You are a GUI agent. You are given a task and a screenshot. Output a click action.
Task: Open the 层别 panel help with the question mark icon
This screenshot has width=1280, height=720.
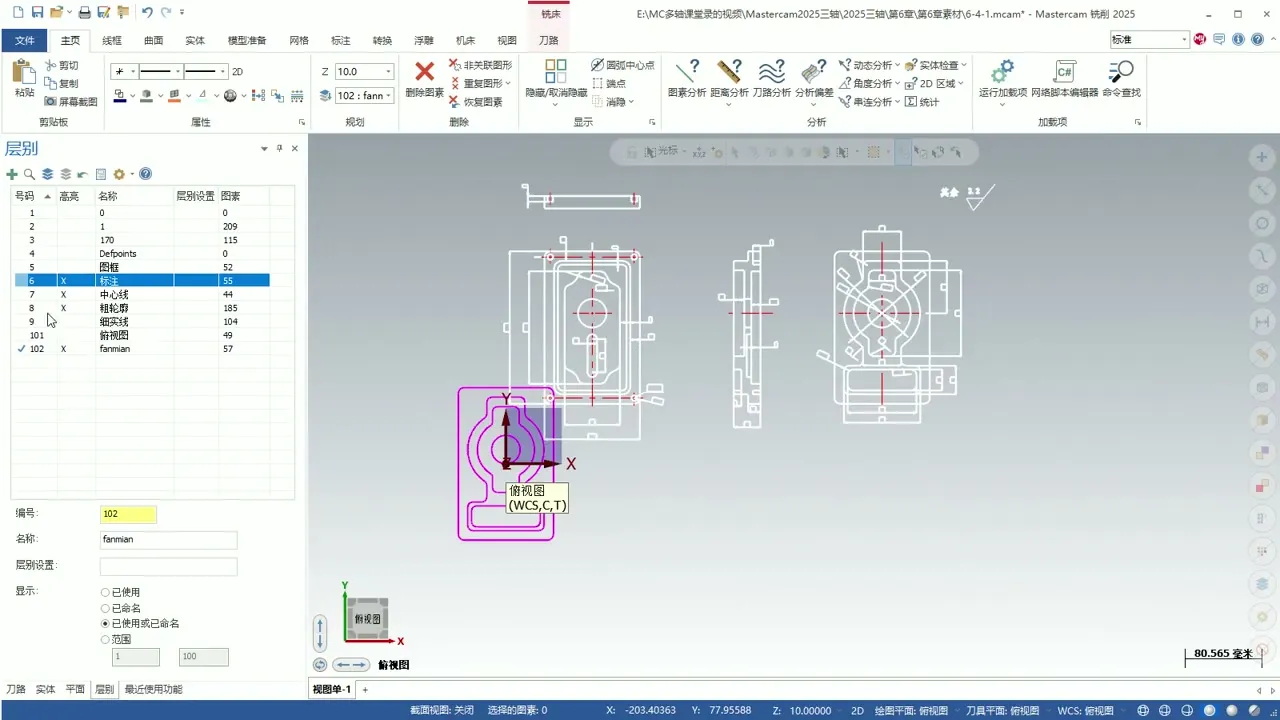click(145, 173)
